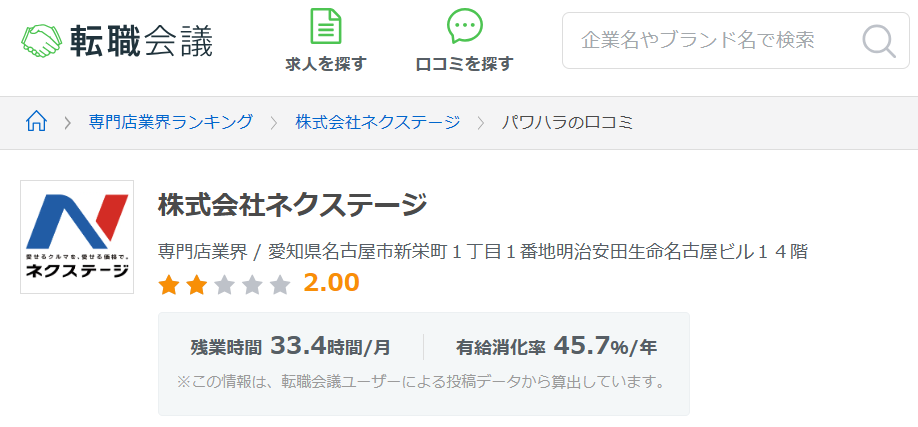Screen dimensions: 918x427
Task: Select パワハラの口コミ breadcrumb text
Action: [567, 122]
